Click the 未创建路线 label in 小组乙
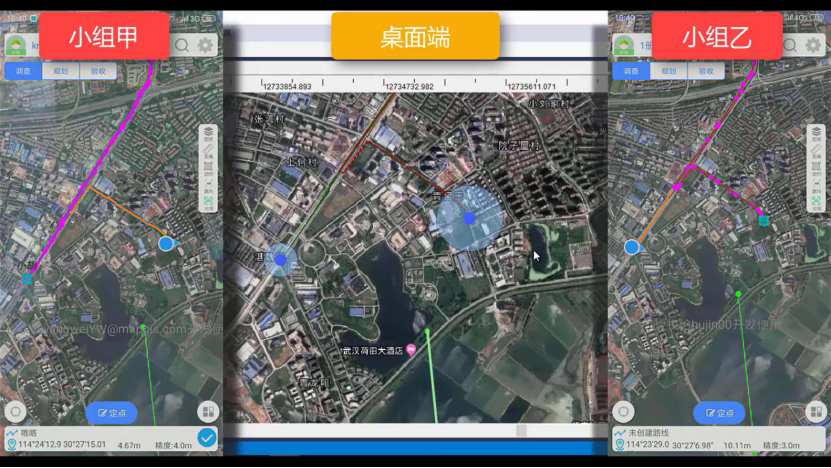The width and height of the screenshot is (831, 468). (649, 433)
